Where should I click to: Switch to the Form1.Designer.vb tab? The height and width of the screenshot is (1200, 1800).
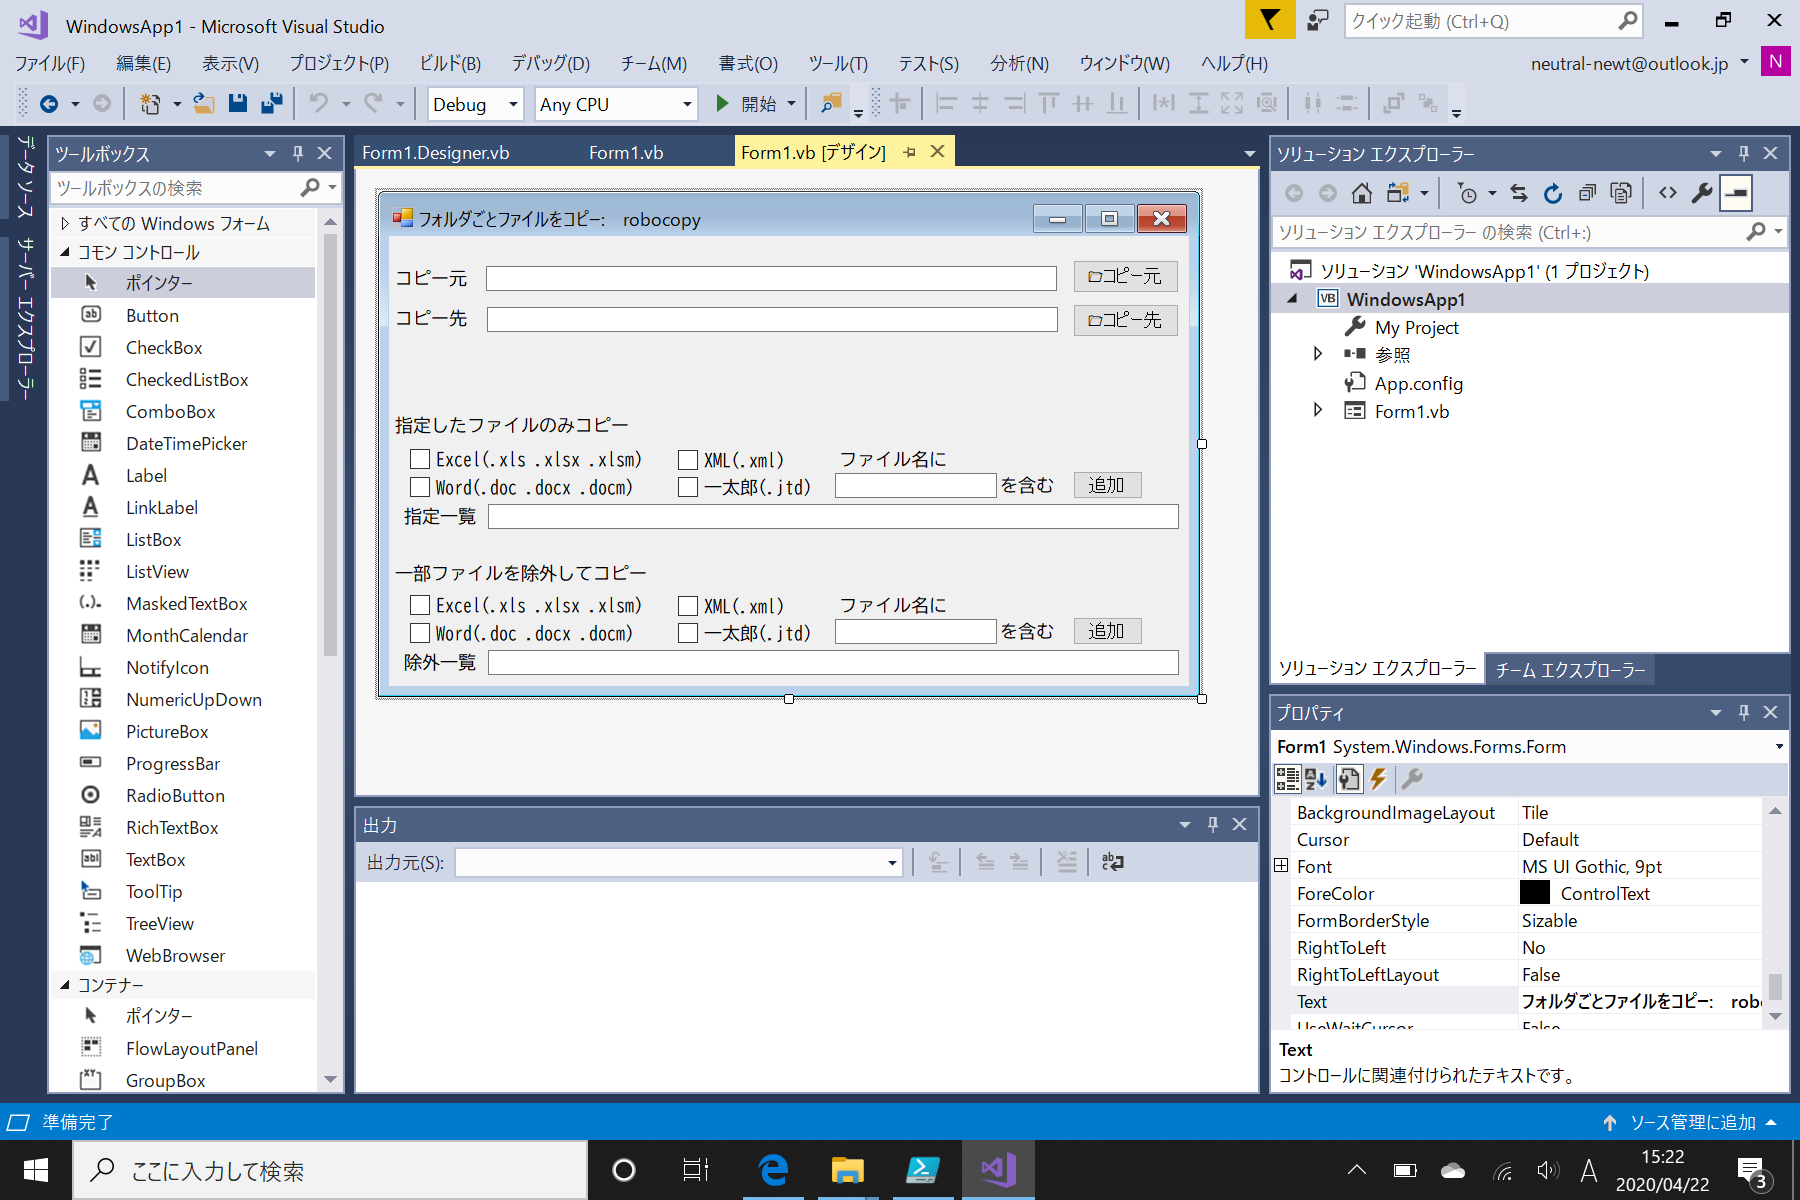tap(435, 152)
